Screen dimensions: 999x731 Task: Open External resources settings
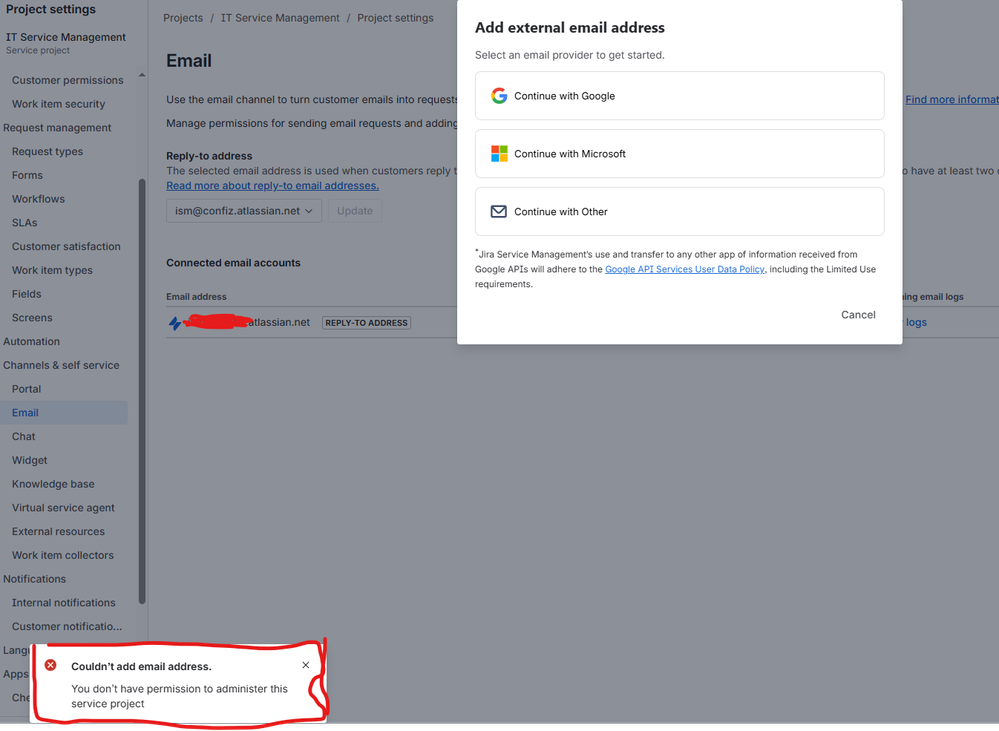(58, 532)
